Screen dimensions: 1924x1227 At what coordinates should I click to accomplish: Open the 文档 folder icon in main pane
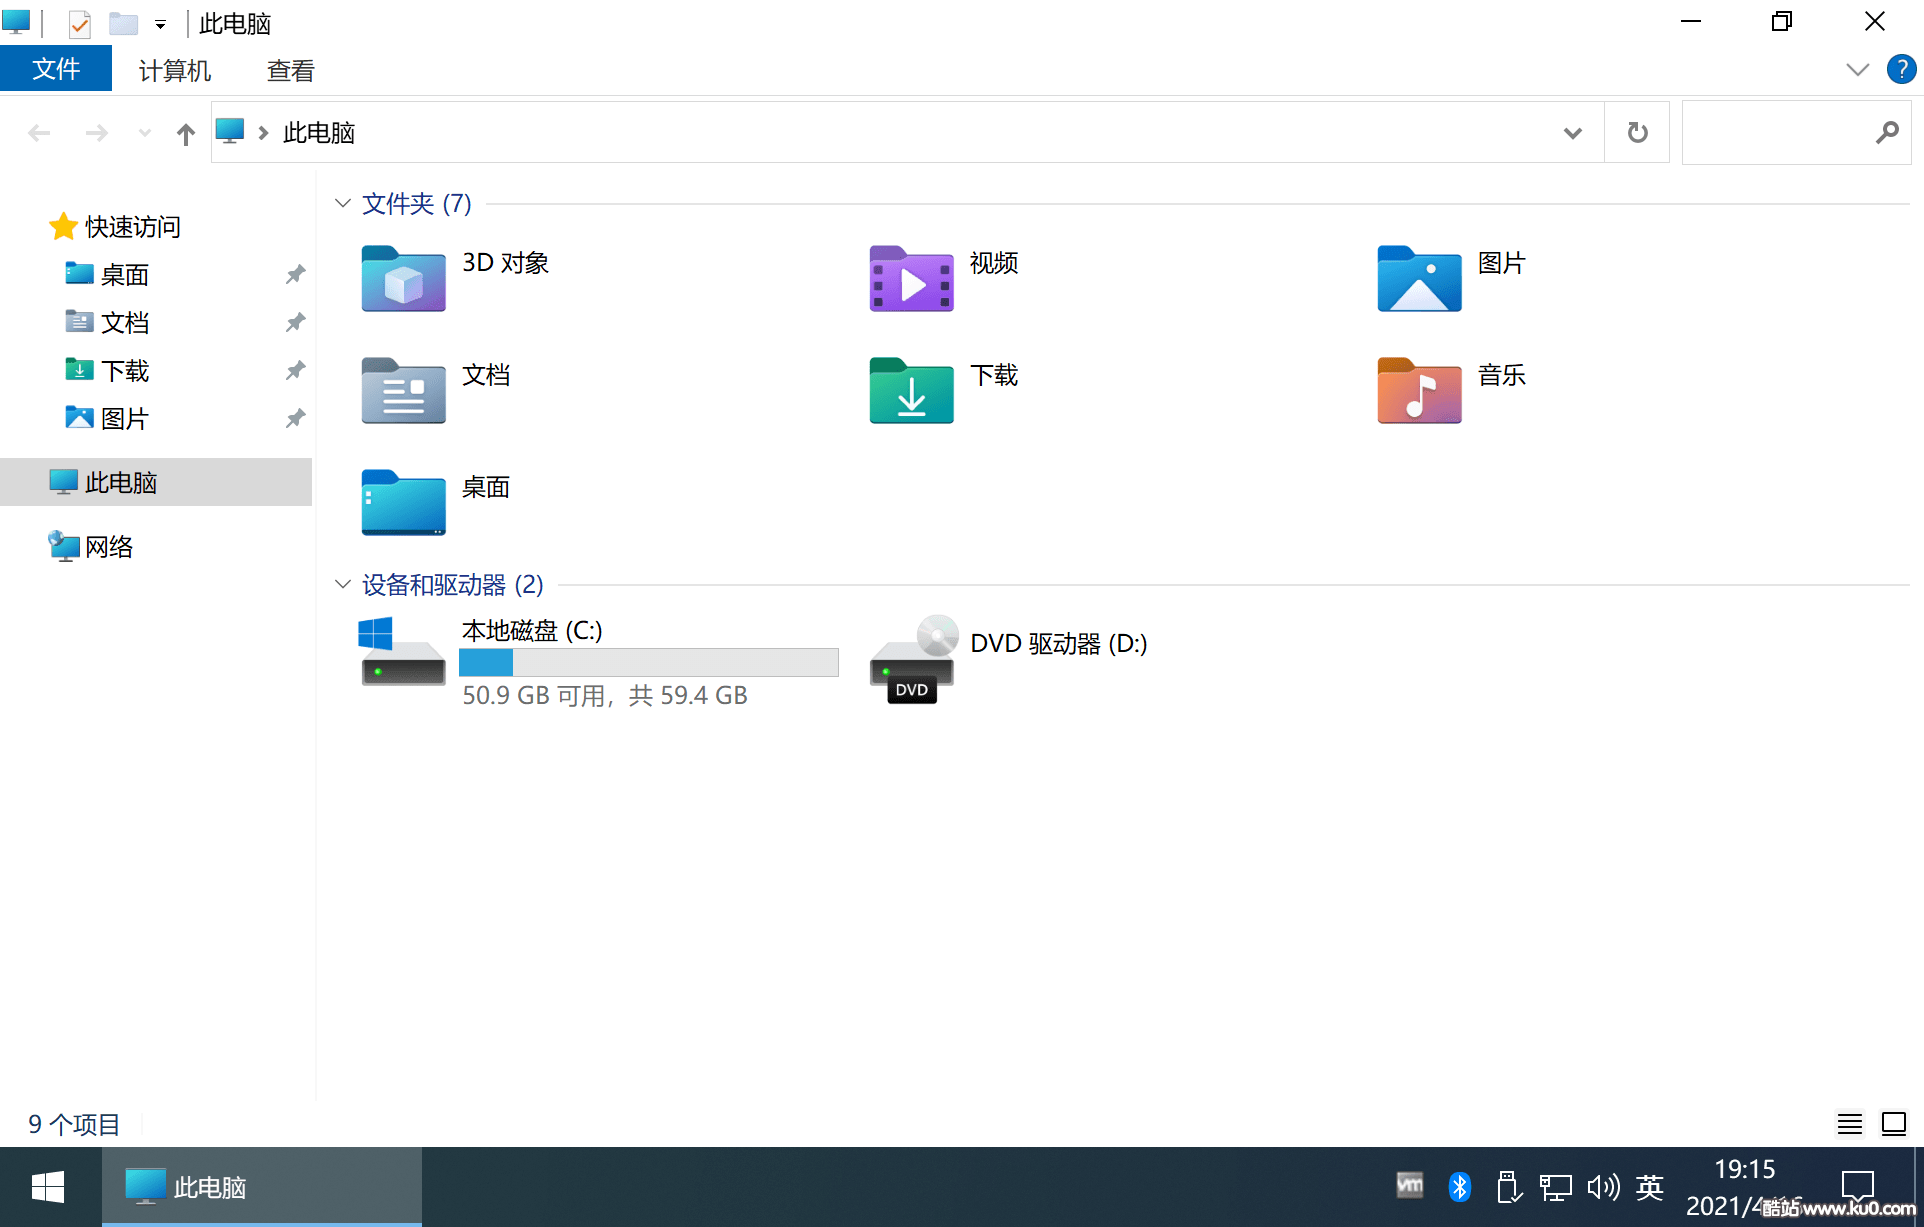(403, 391)
